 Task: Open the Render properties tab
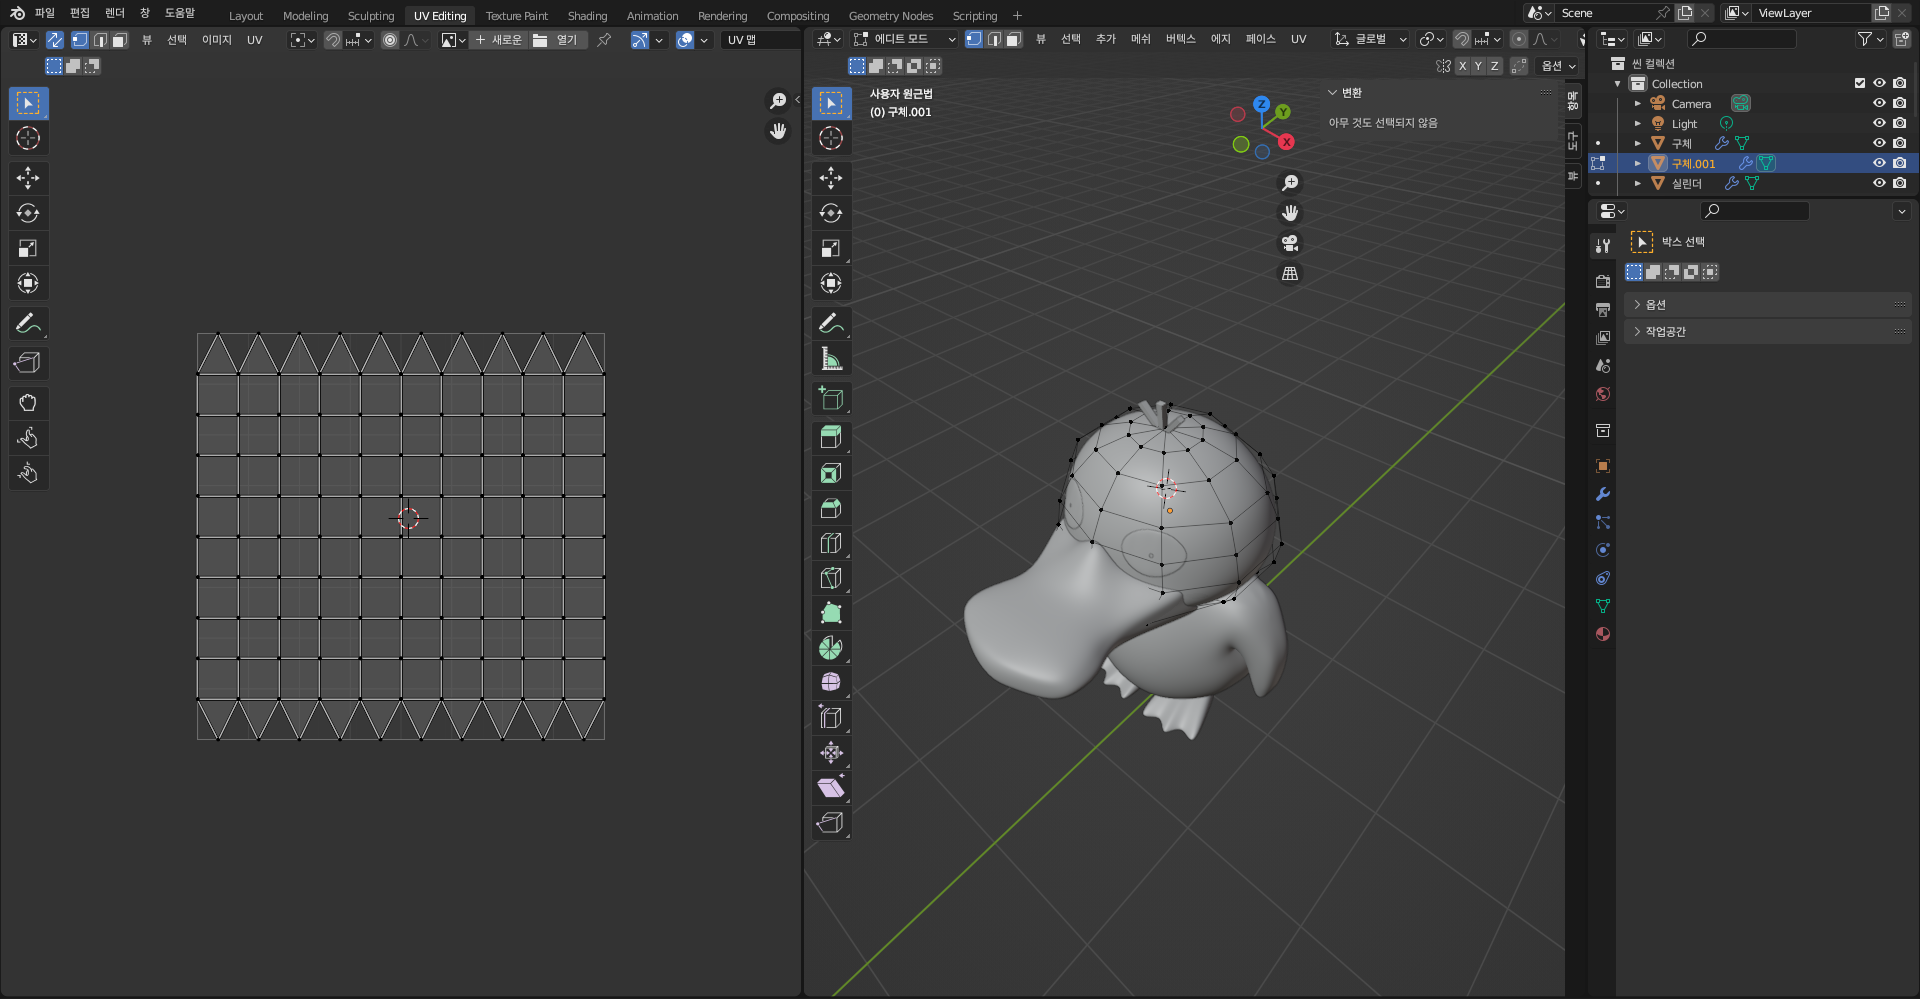click(x=1603, y=282)
